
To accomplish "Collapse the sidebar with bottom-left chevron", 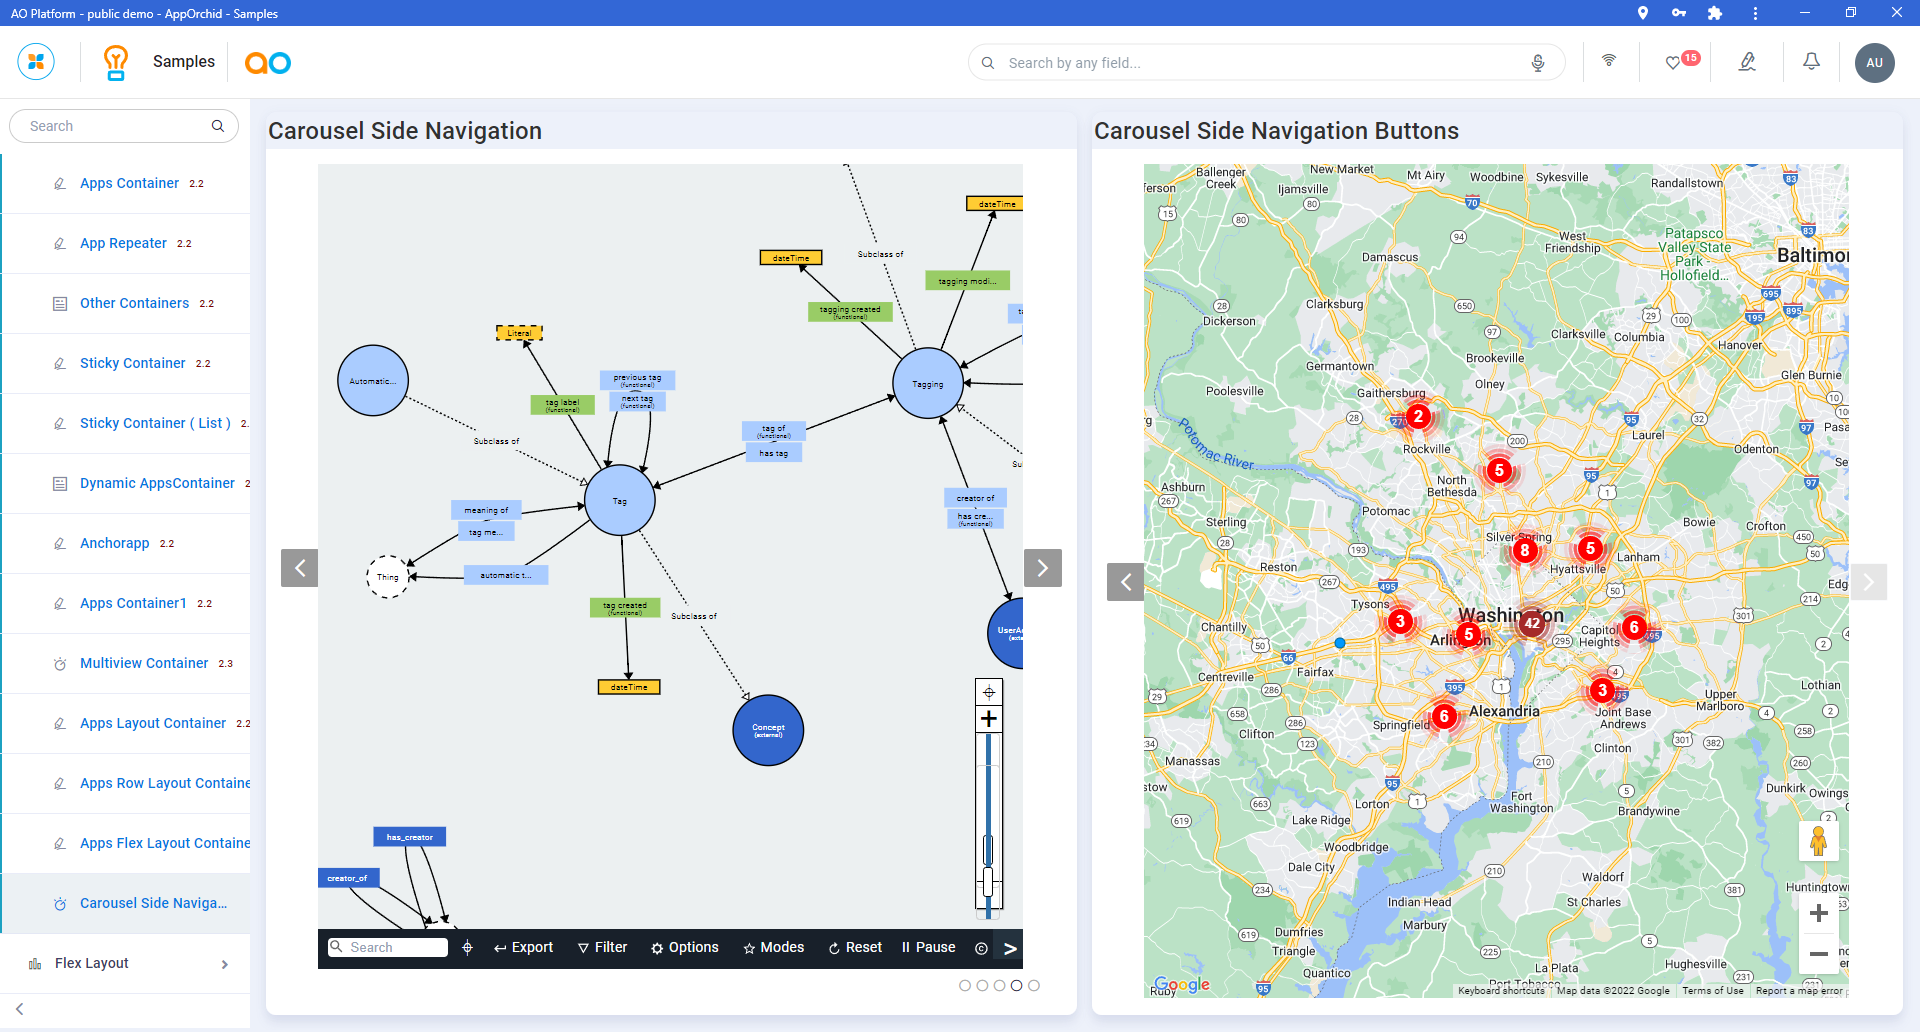I will tap(20, 1009).
